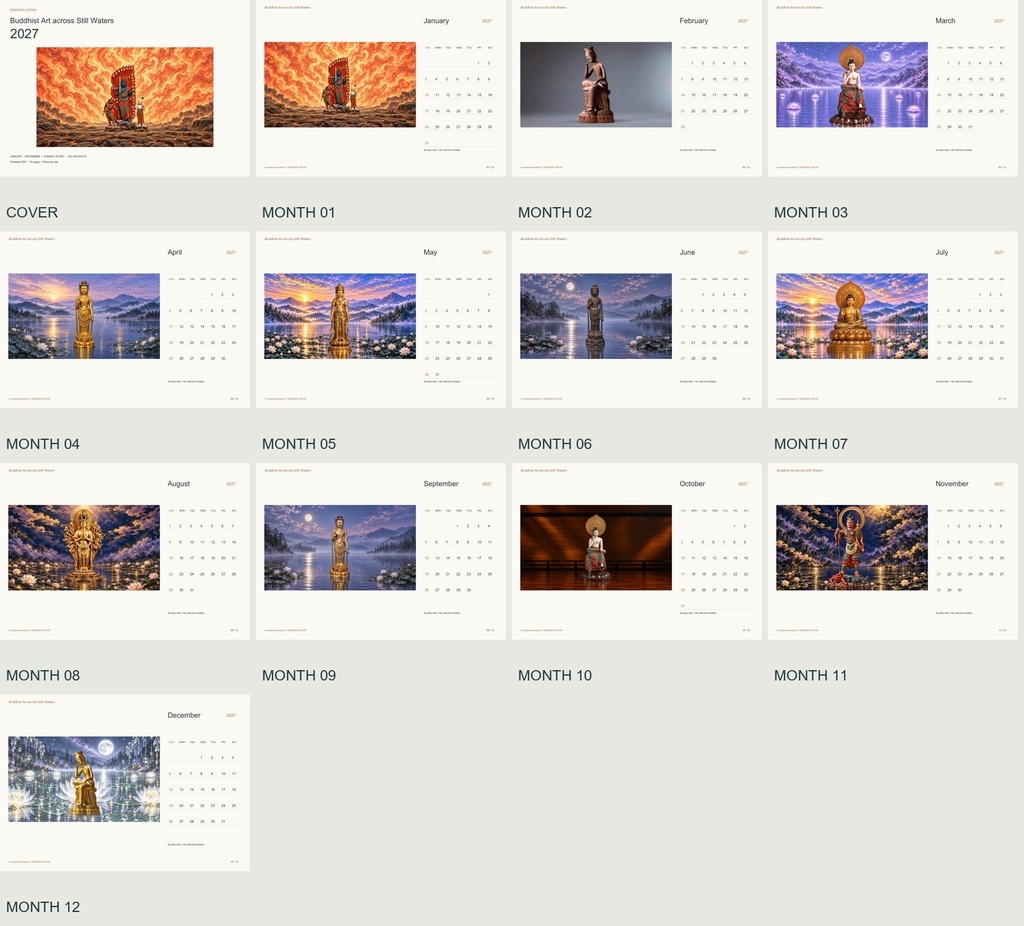Click the July month heading
Screen dimensions: 1024x926
point(941,252)
